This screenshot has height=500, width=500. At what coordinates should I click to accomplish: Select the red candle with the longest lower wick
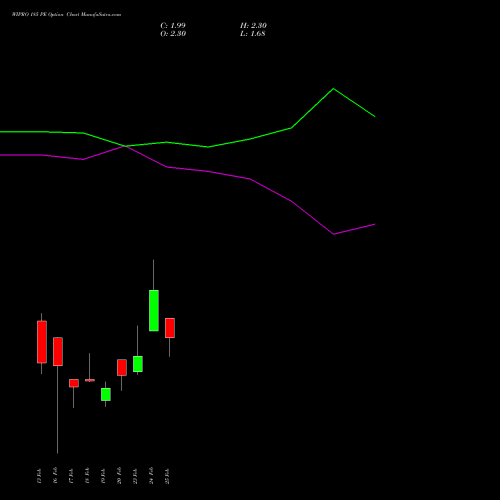click(x=58, y=351)
